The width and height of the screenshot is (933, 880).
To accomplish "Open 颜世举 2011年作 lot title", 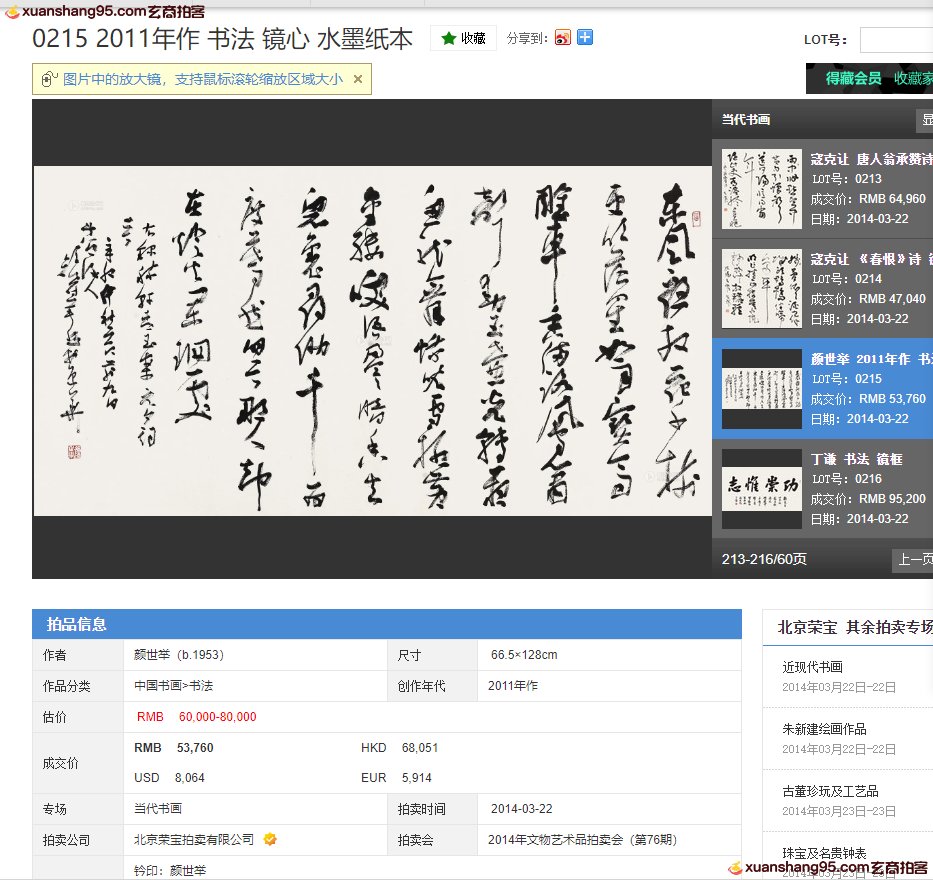I will (x=871, y=359).
